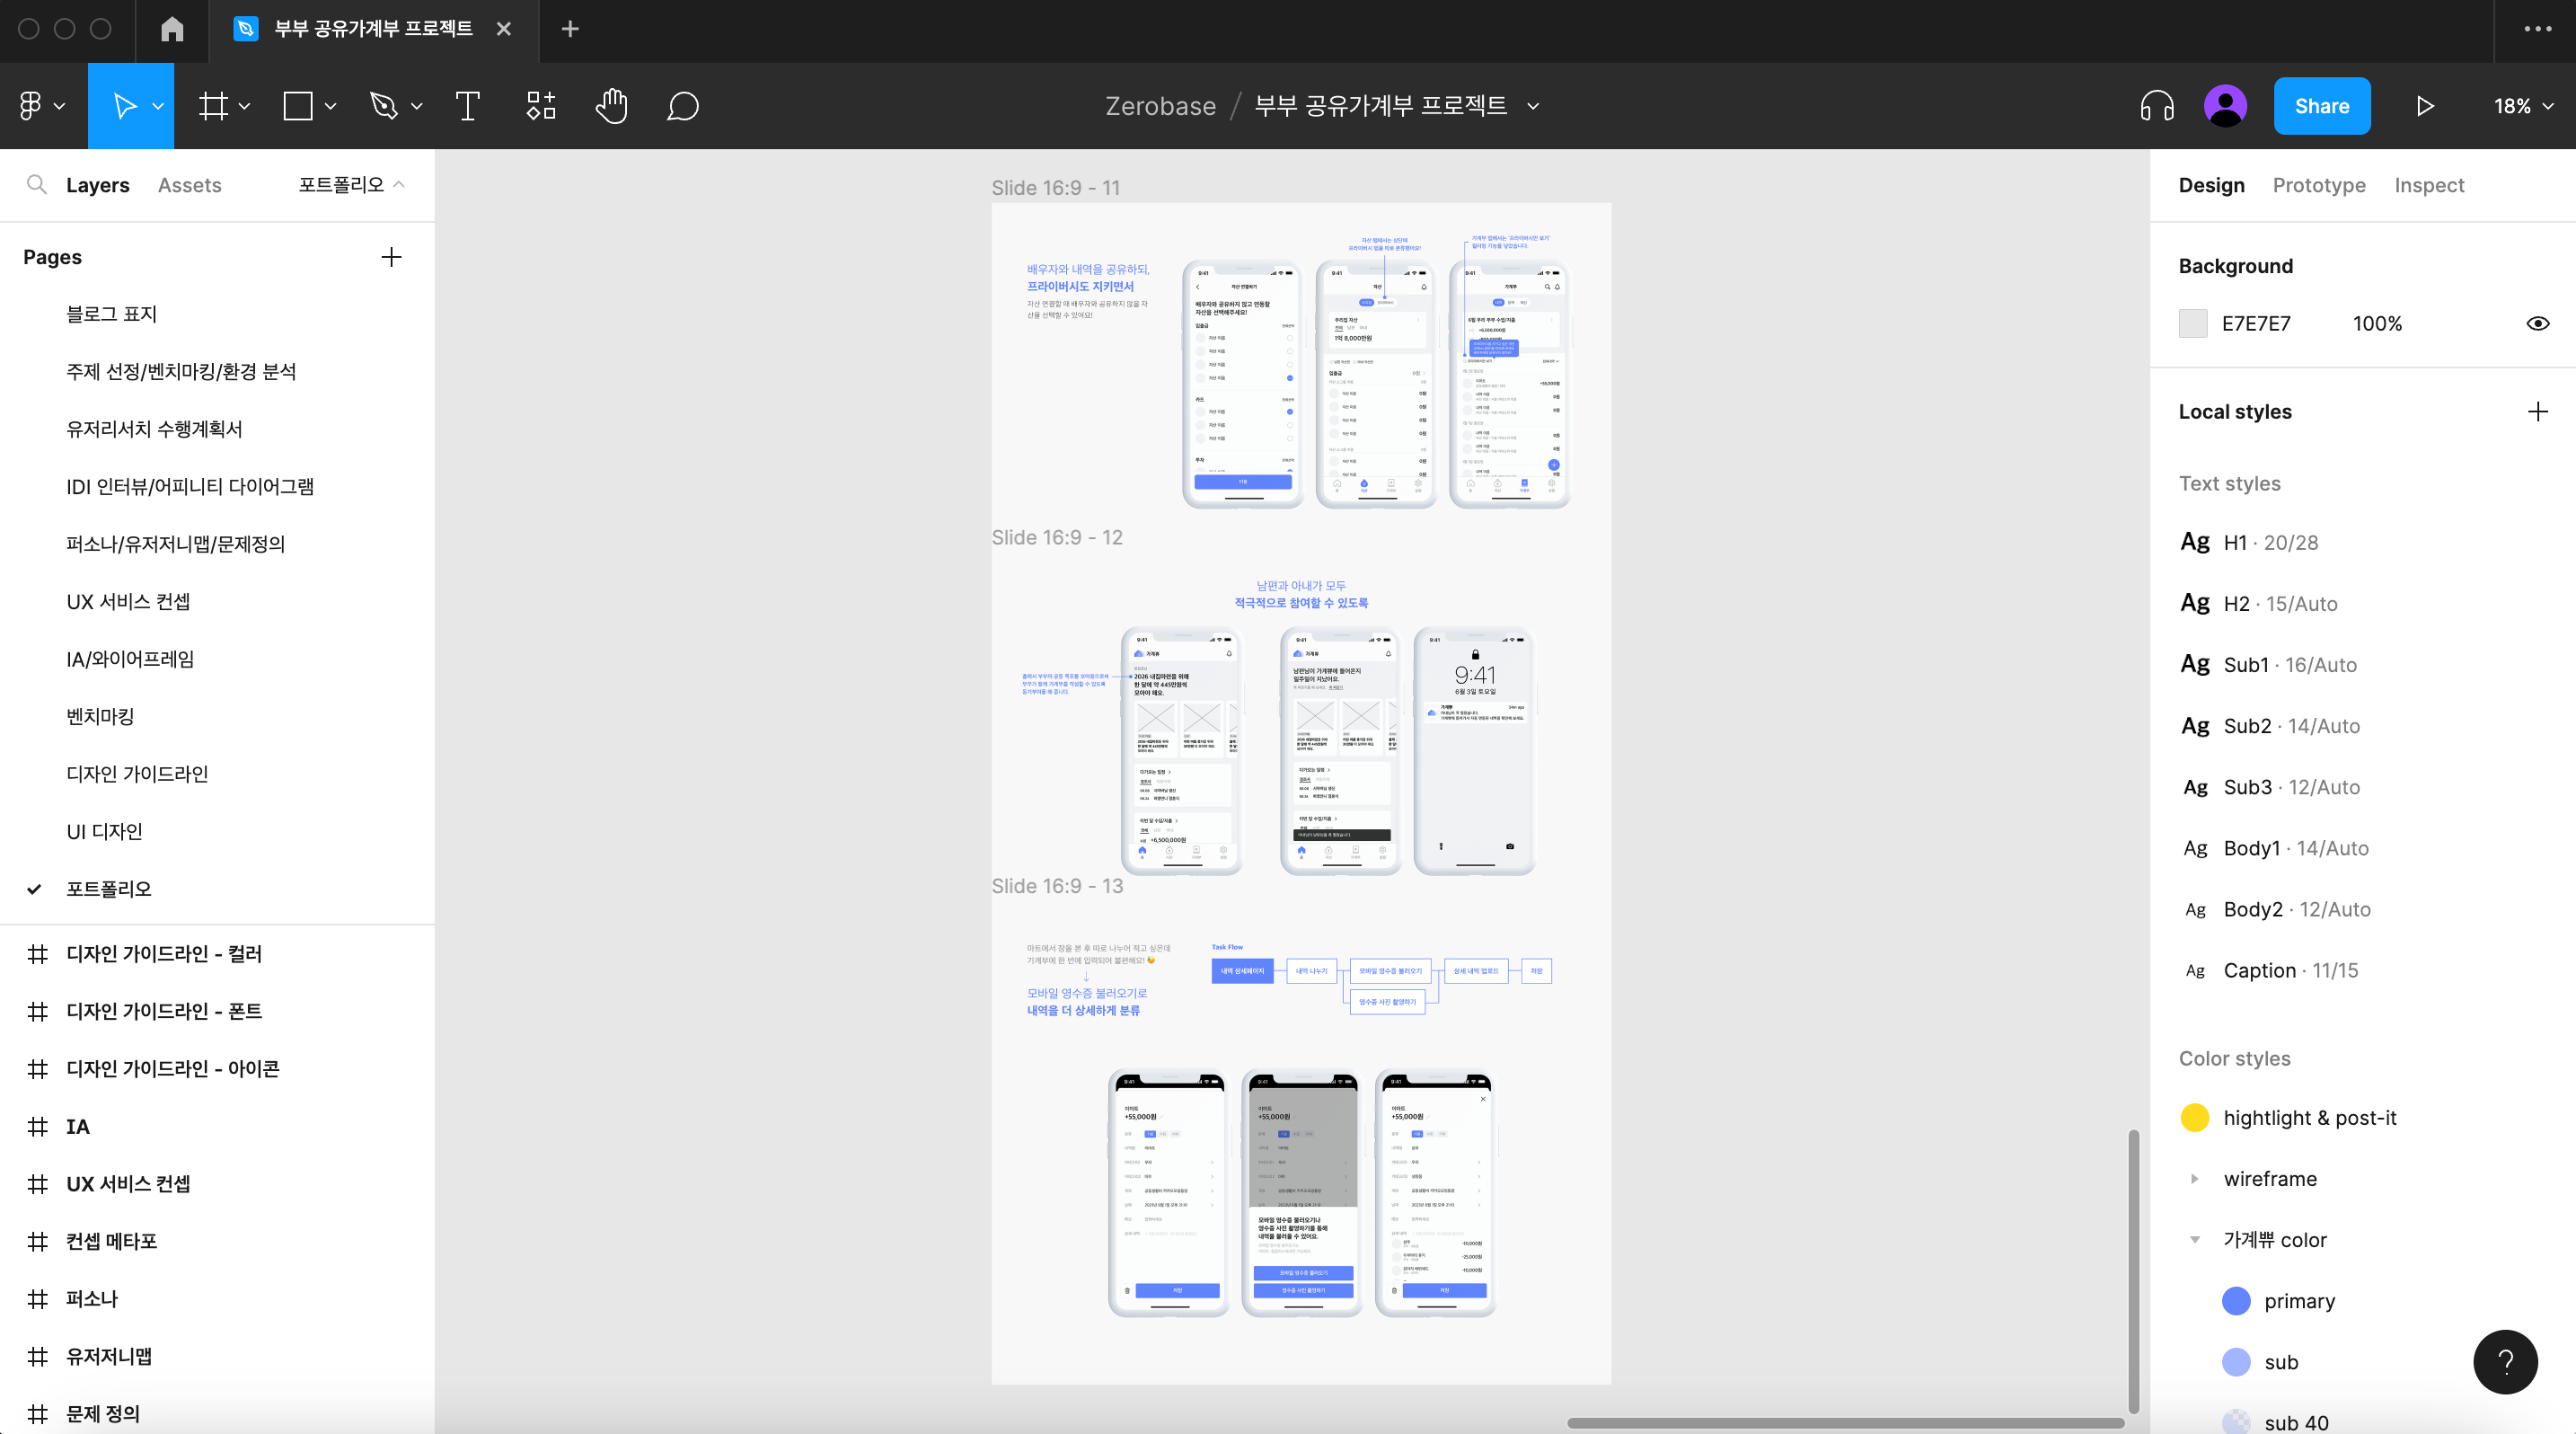The image size is (2576, 1434).
Task: Select the Hand tool
Action: coord(611,106)
